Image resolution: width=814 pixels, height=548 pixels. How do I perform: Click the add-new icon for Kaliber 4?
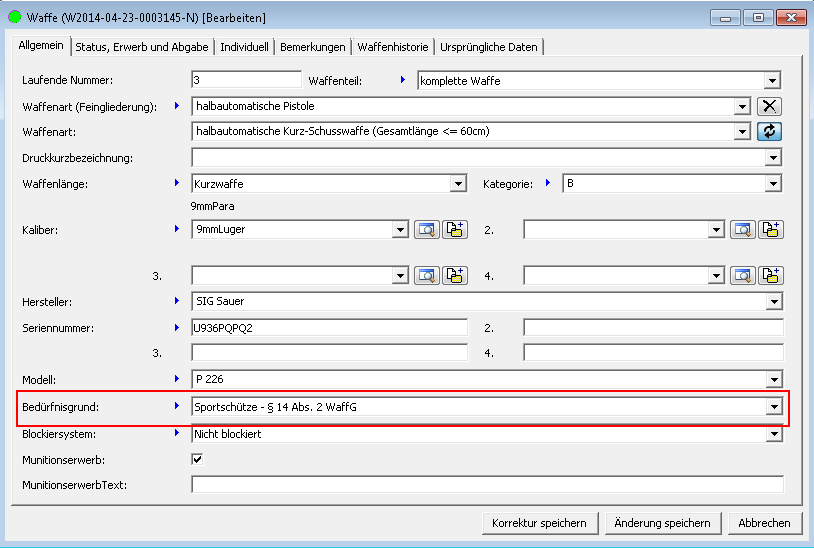click(770, 275)
